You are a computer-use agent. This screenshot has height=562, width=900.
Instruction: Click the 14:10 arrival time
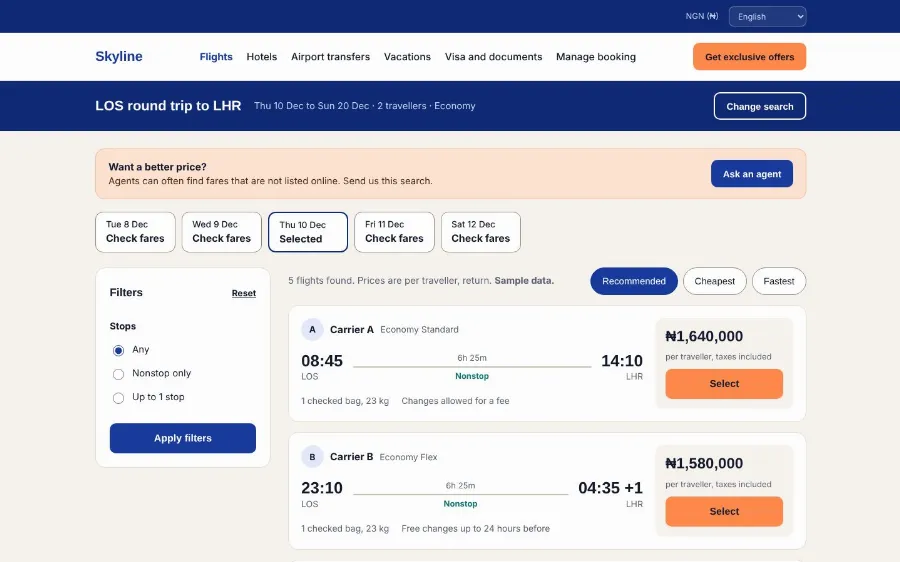point(622,361)
